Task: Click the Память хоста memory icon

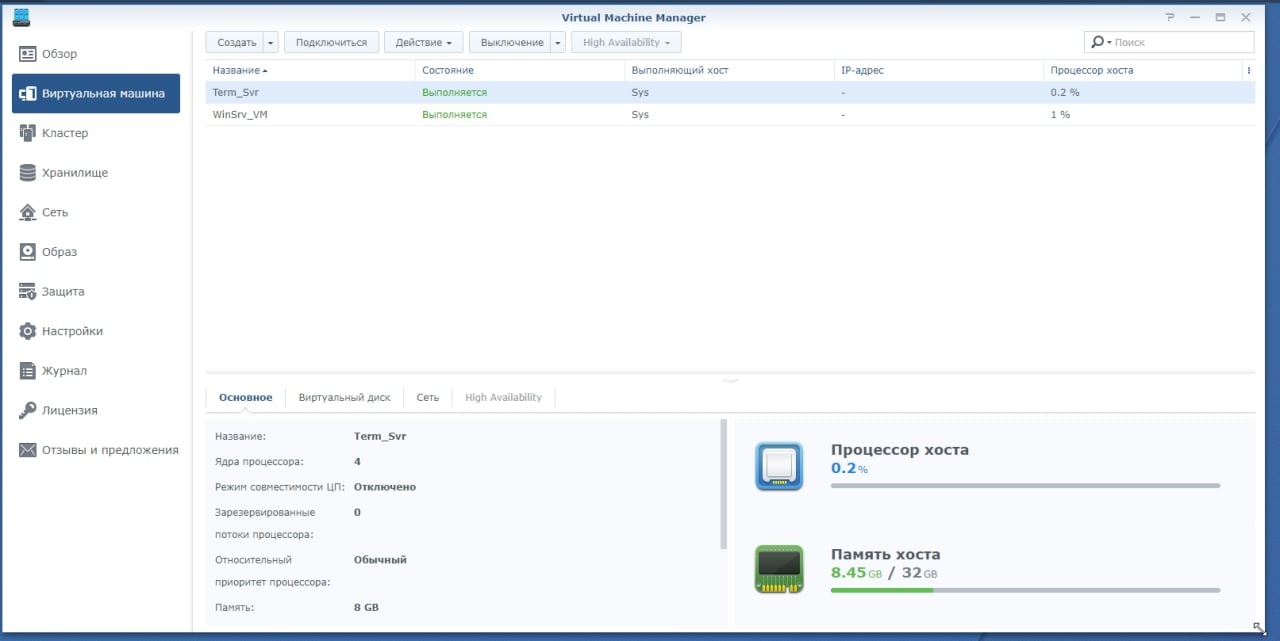Action: point(779,569)
